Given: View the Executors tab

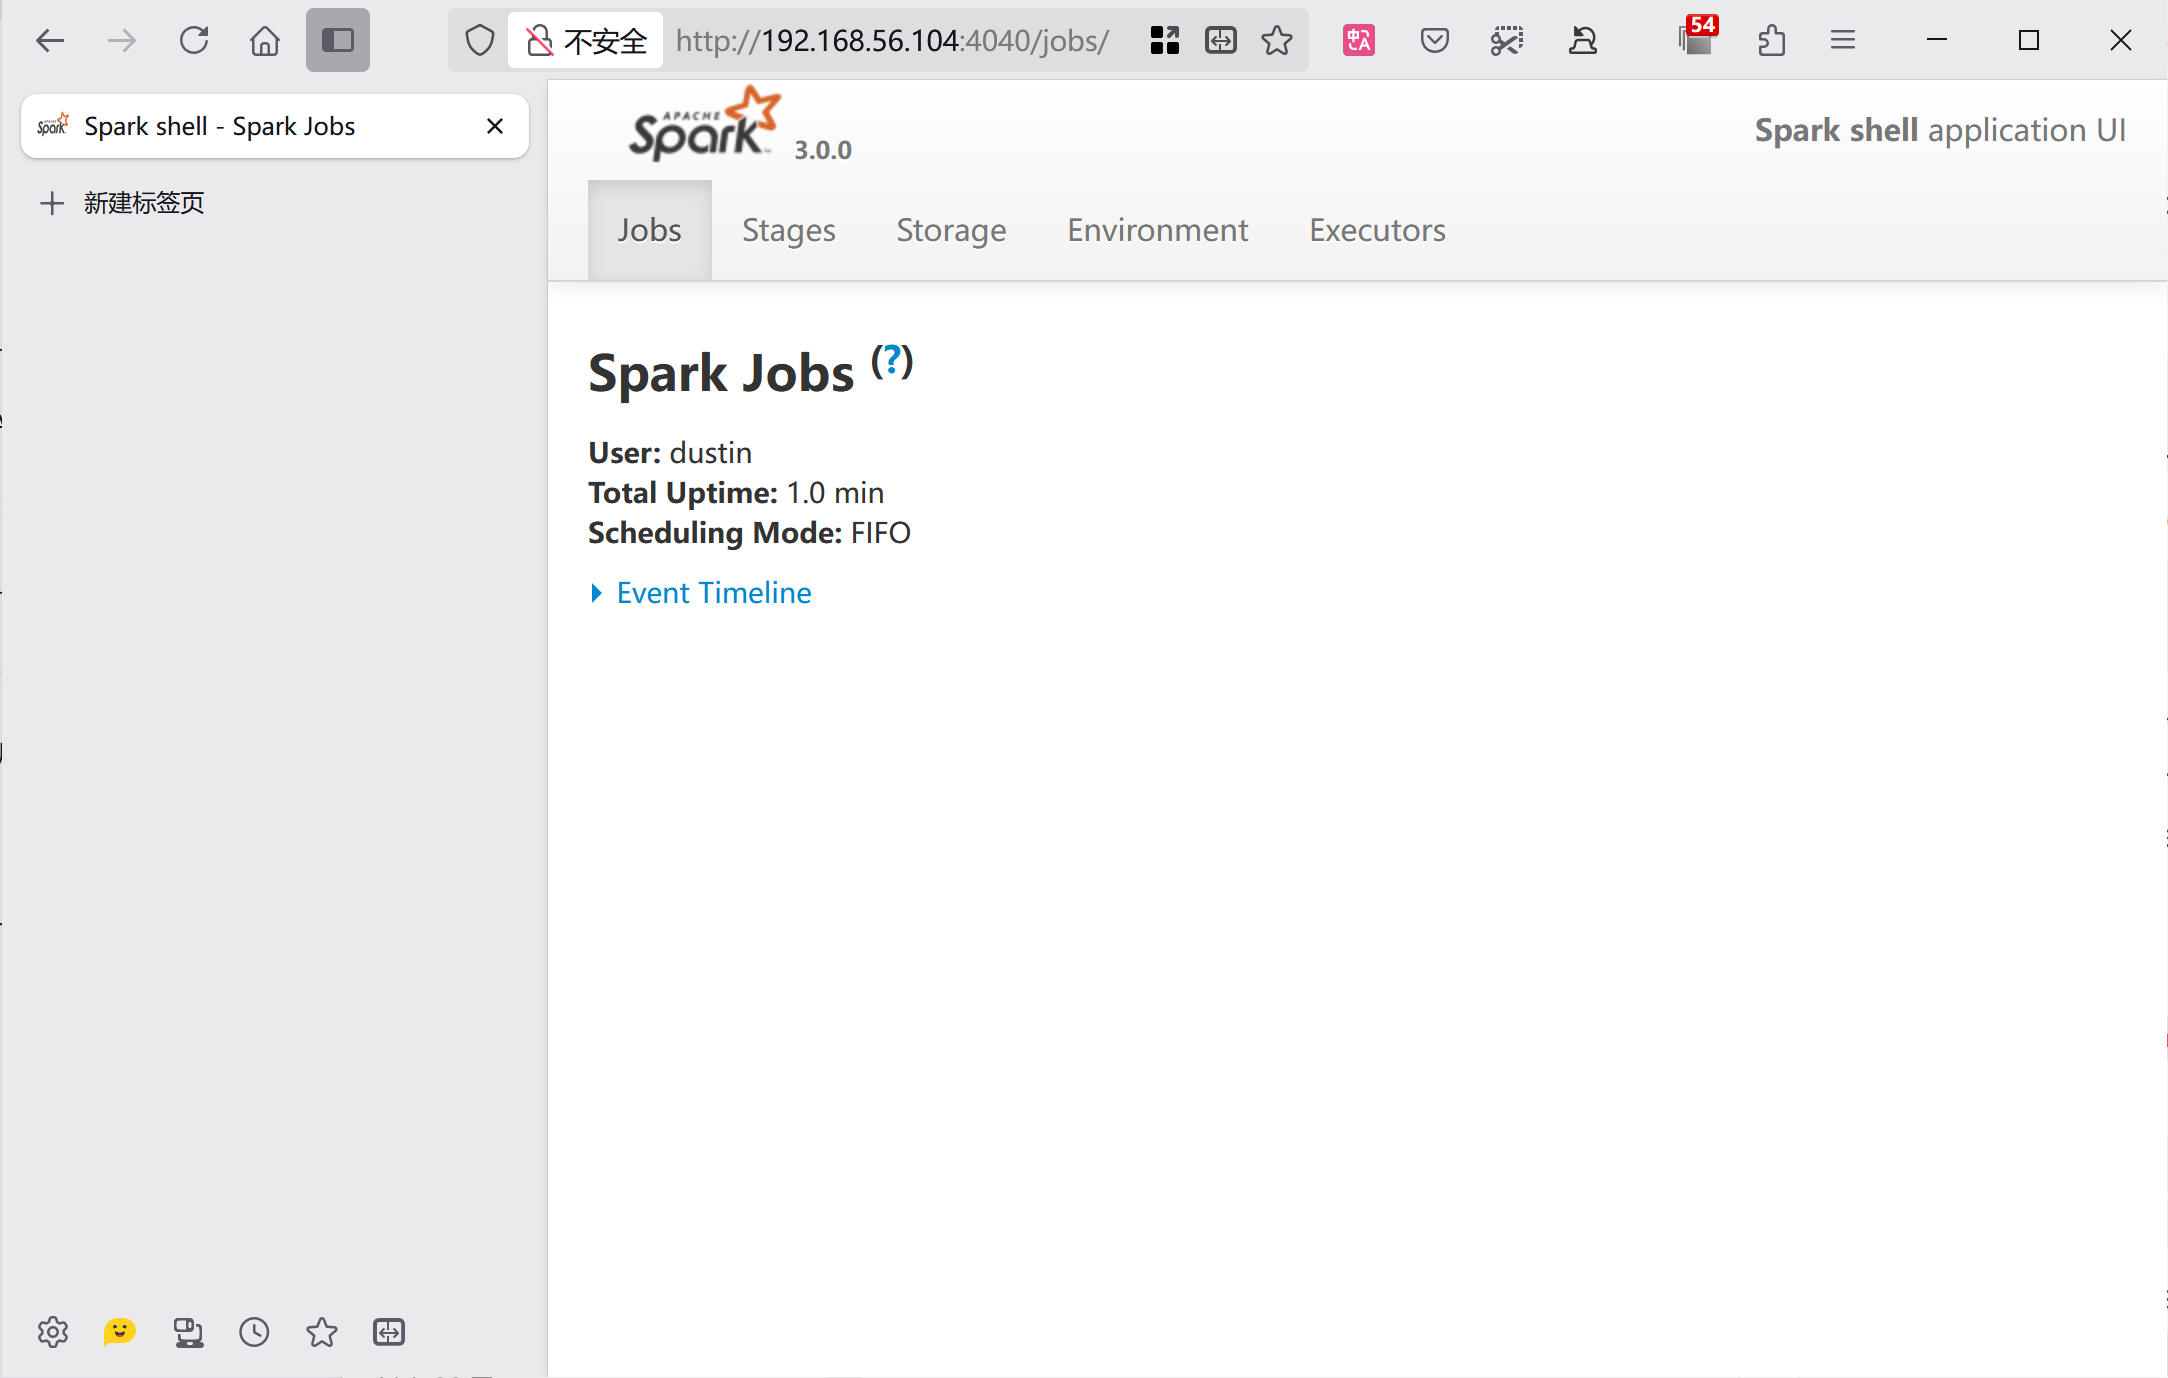Looking at the screenshot, I should tap(1377, 230).
